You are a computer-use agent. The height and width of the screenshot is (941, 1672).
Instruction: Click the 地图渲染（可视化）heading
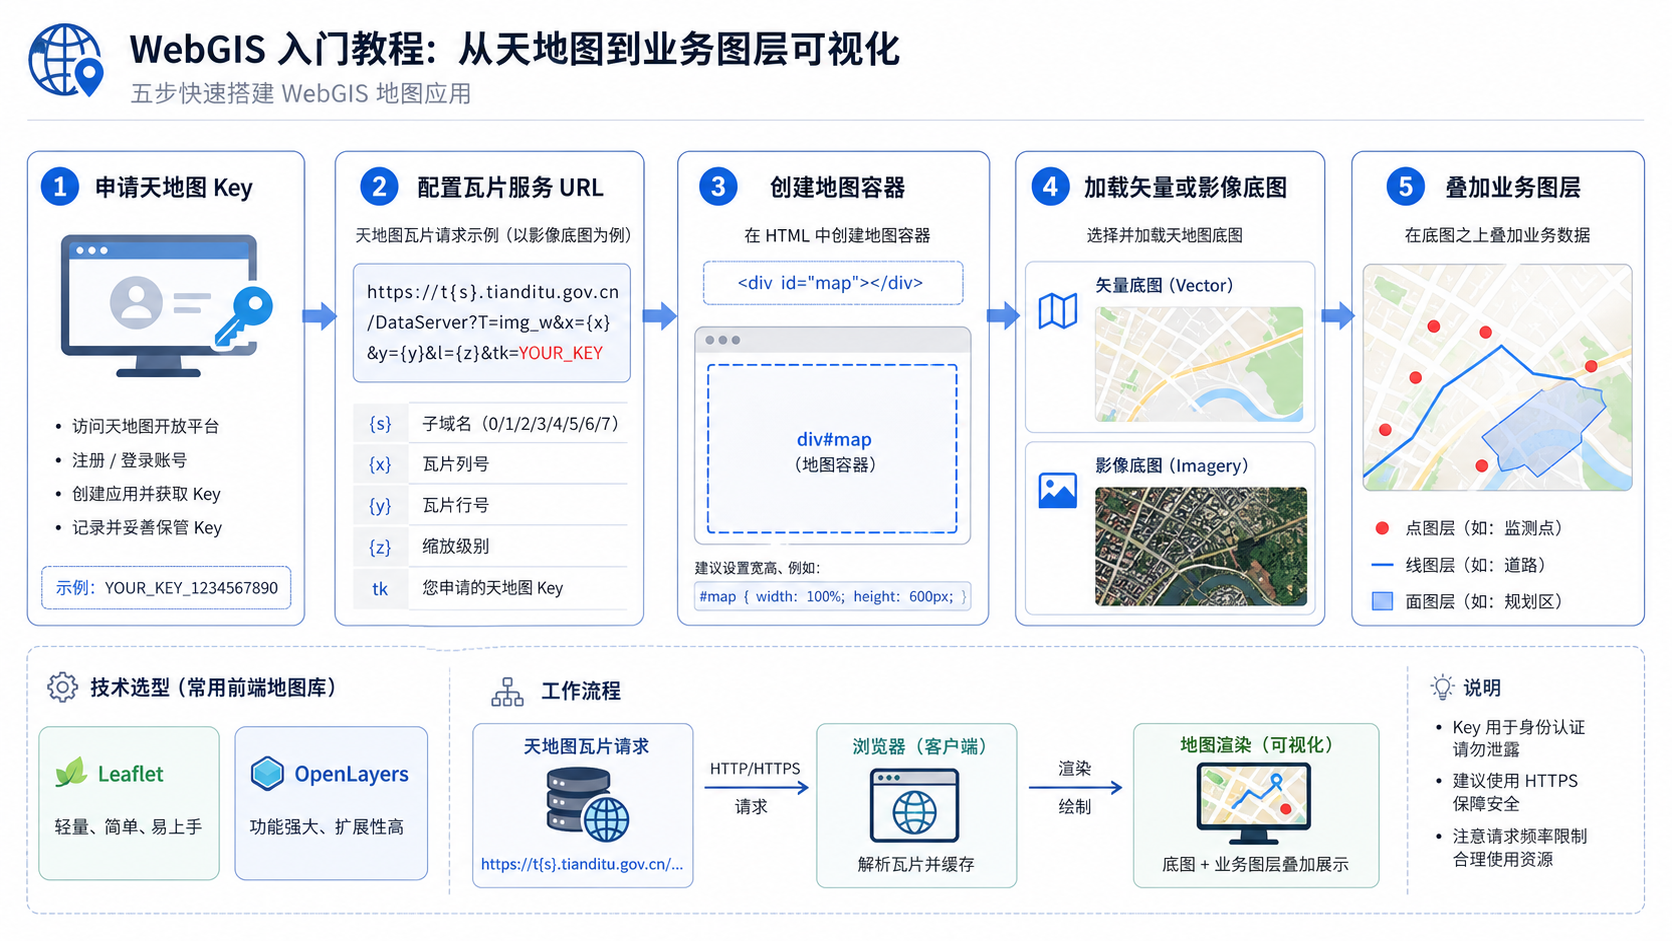1256,745
